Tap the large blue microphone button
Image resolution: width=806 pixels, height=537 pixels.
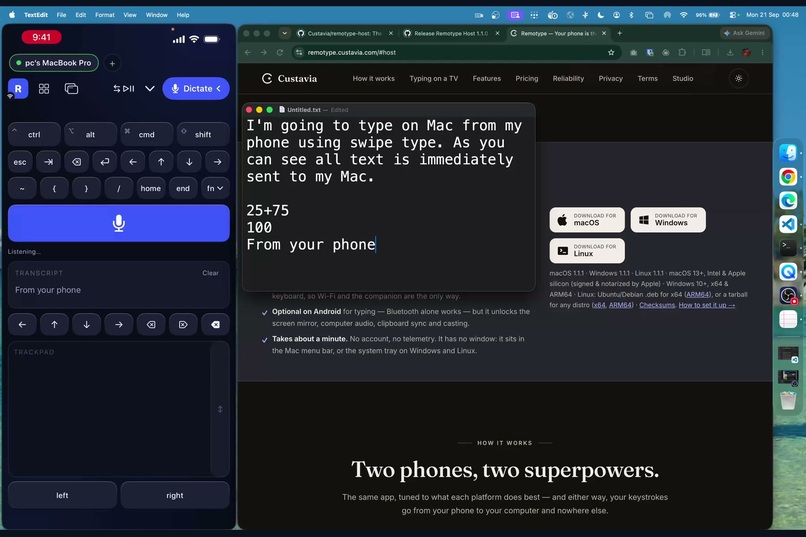[x=119, y=223]
